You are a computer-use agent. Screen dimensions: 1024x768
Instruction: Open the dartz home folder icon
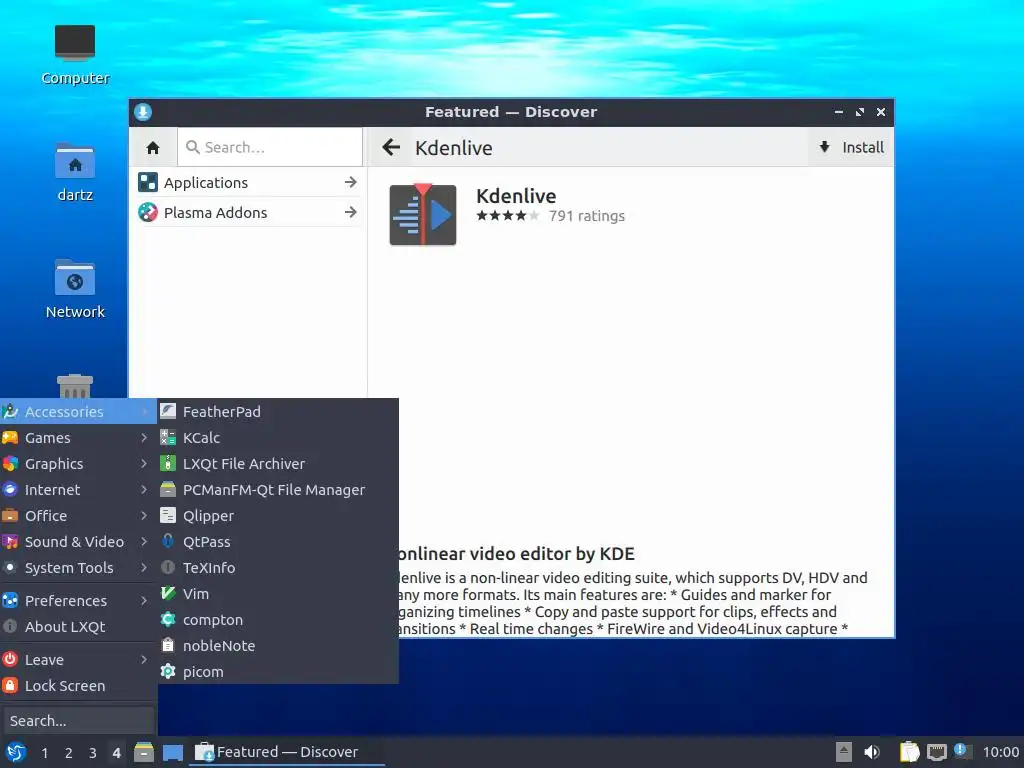(x=74, y=161)
